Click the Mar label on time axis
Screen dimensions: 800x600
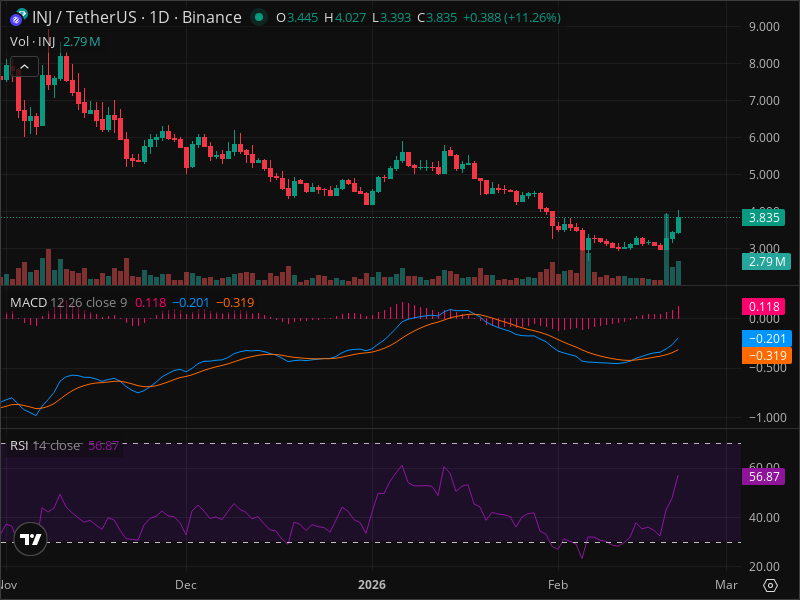pyautogui.click(x=726, y=585)
